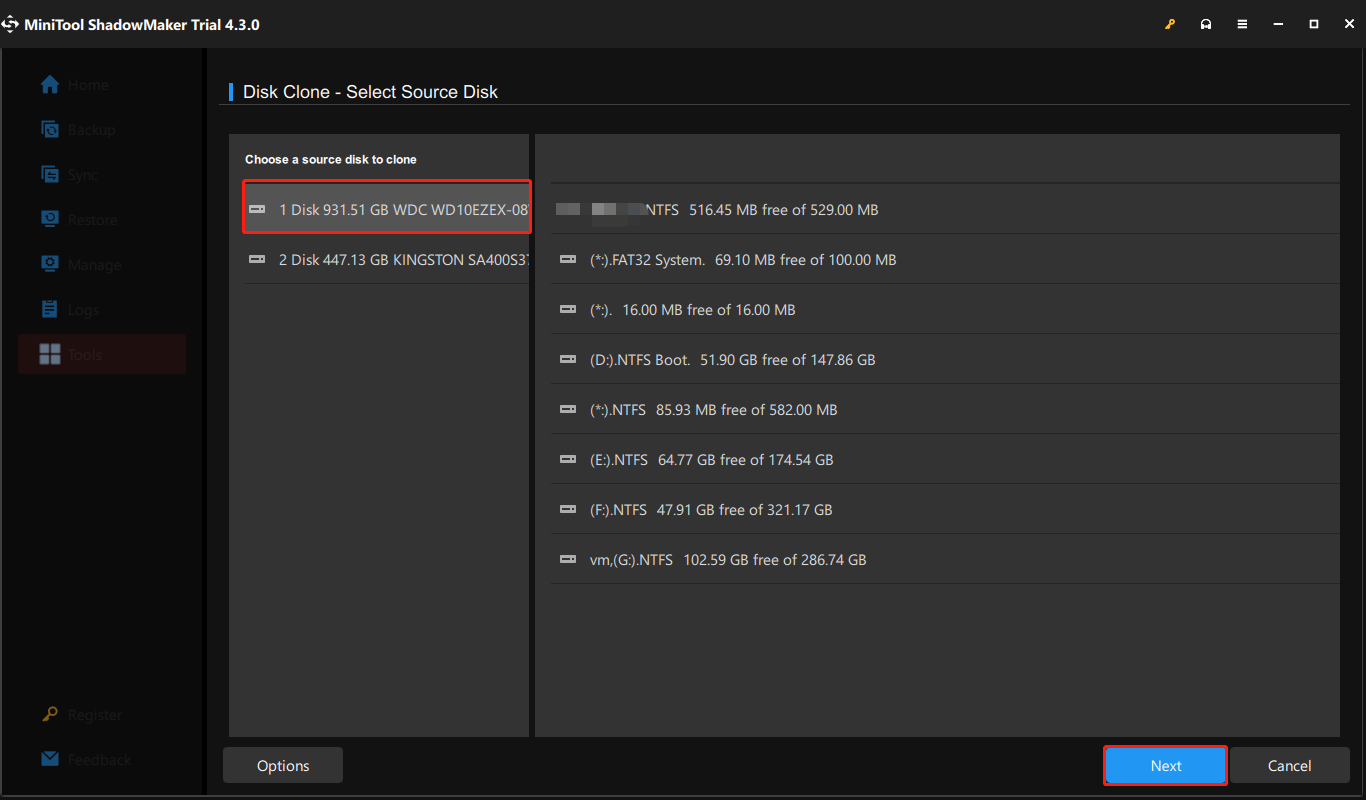
Task: Open the Backup section icon
Action: point(49,129)
